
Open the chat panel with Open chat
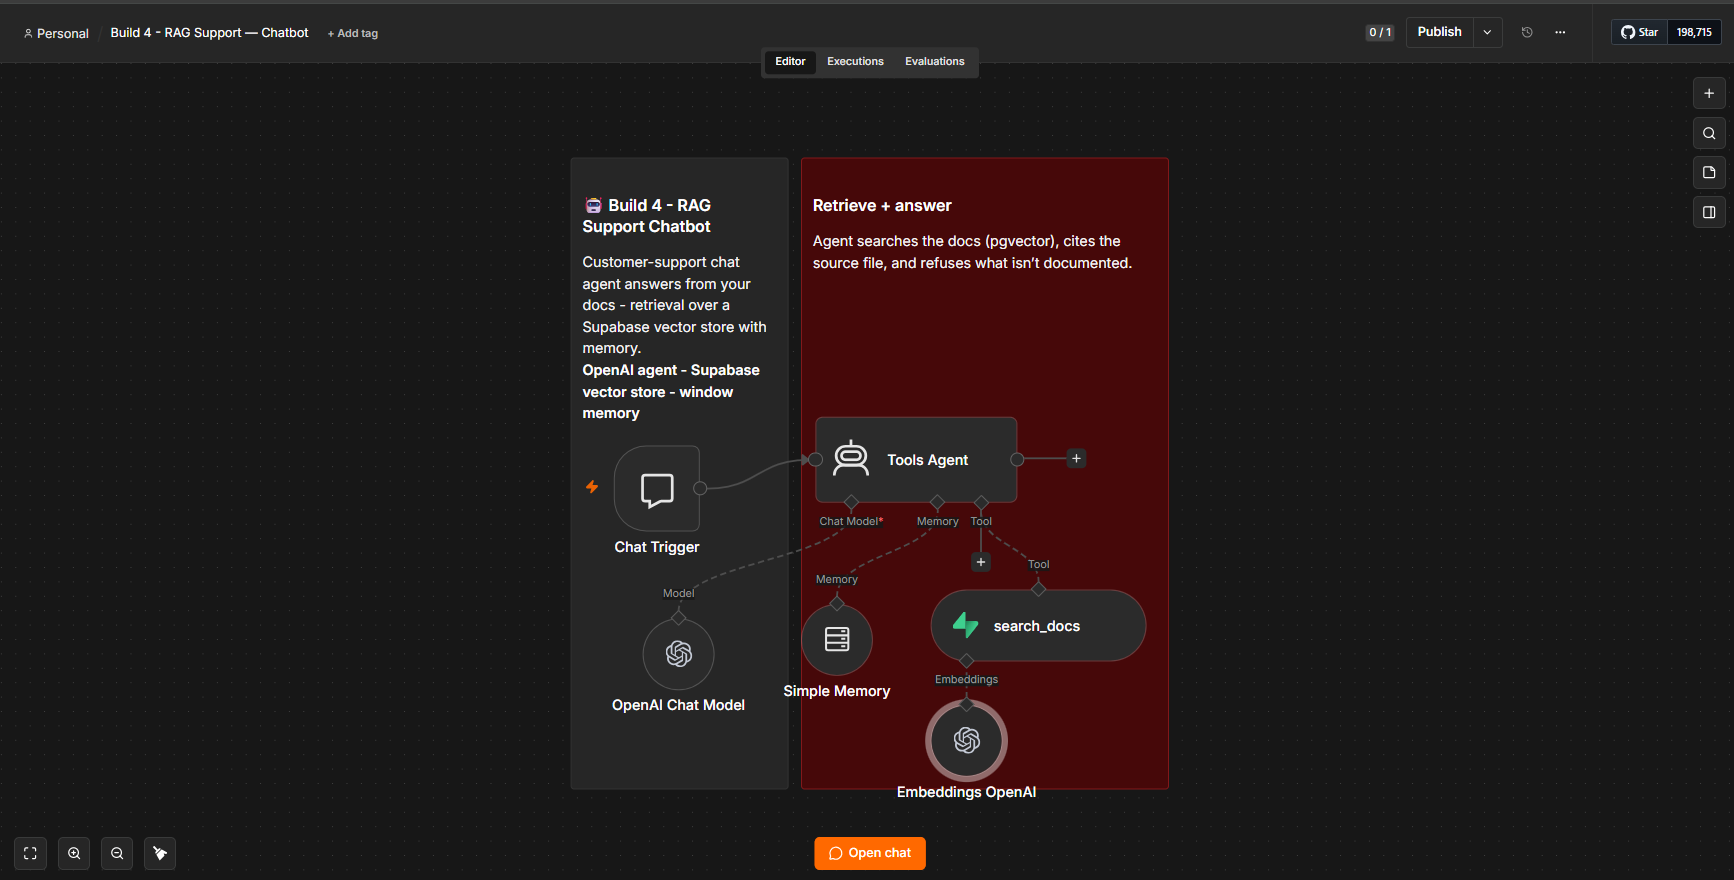point(870,853)
